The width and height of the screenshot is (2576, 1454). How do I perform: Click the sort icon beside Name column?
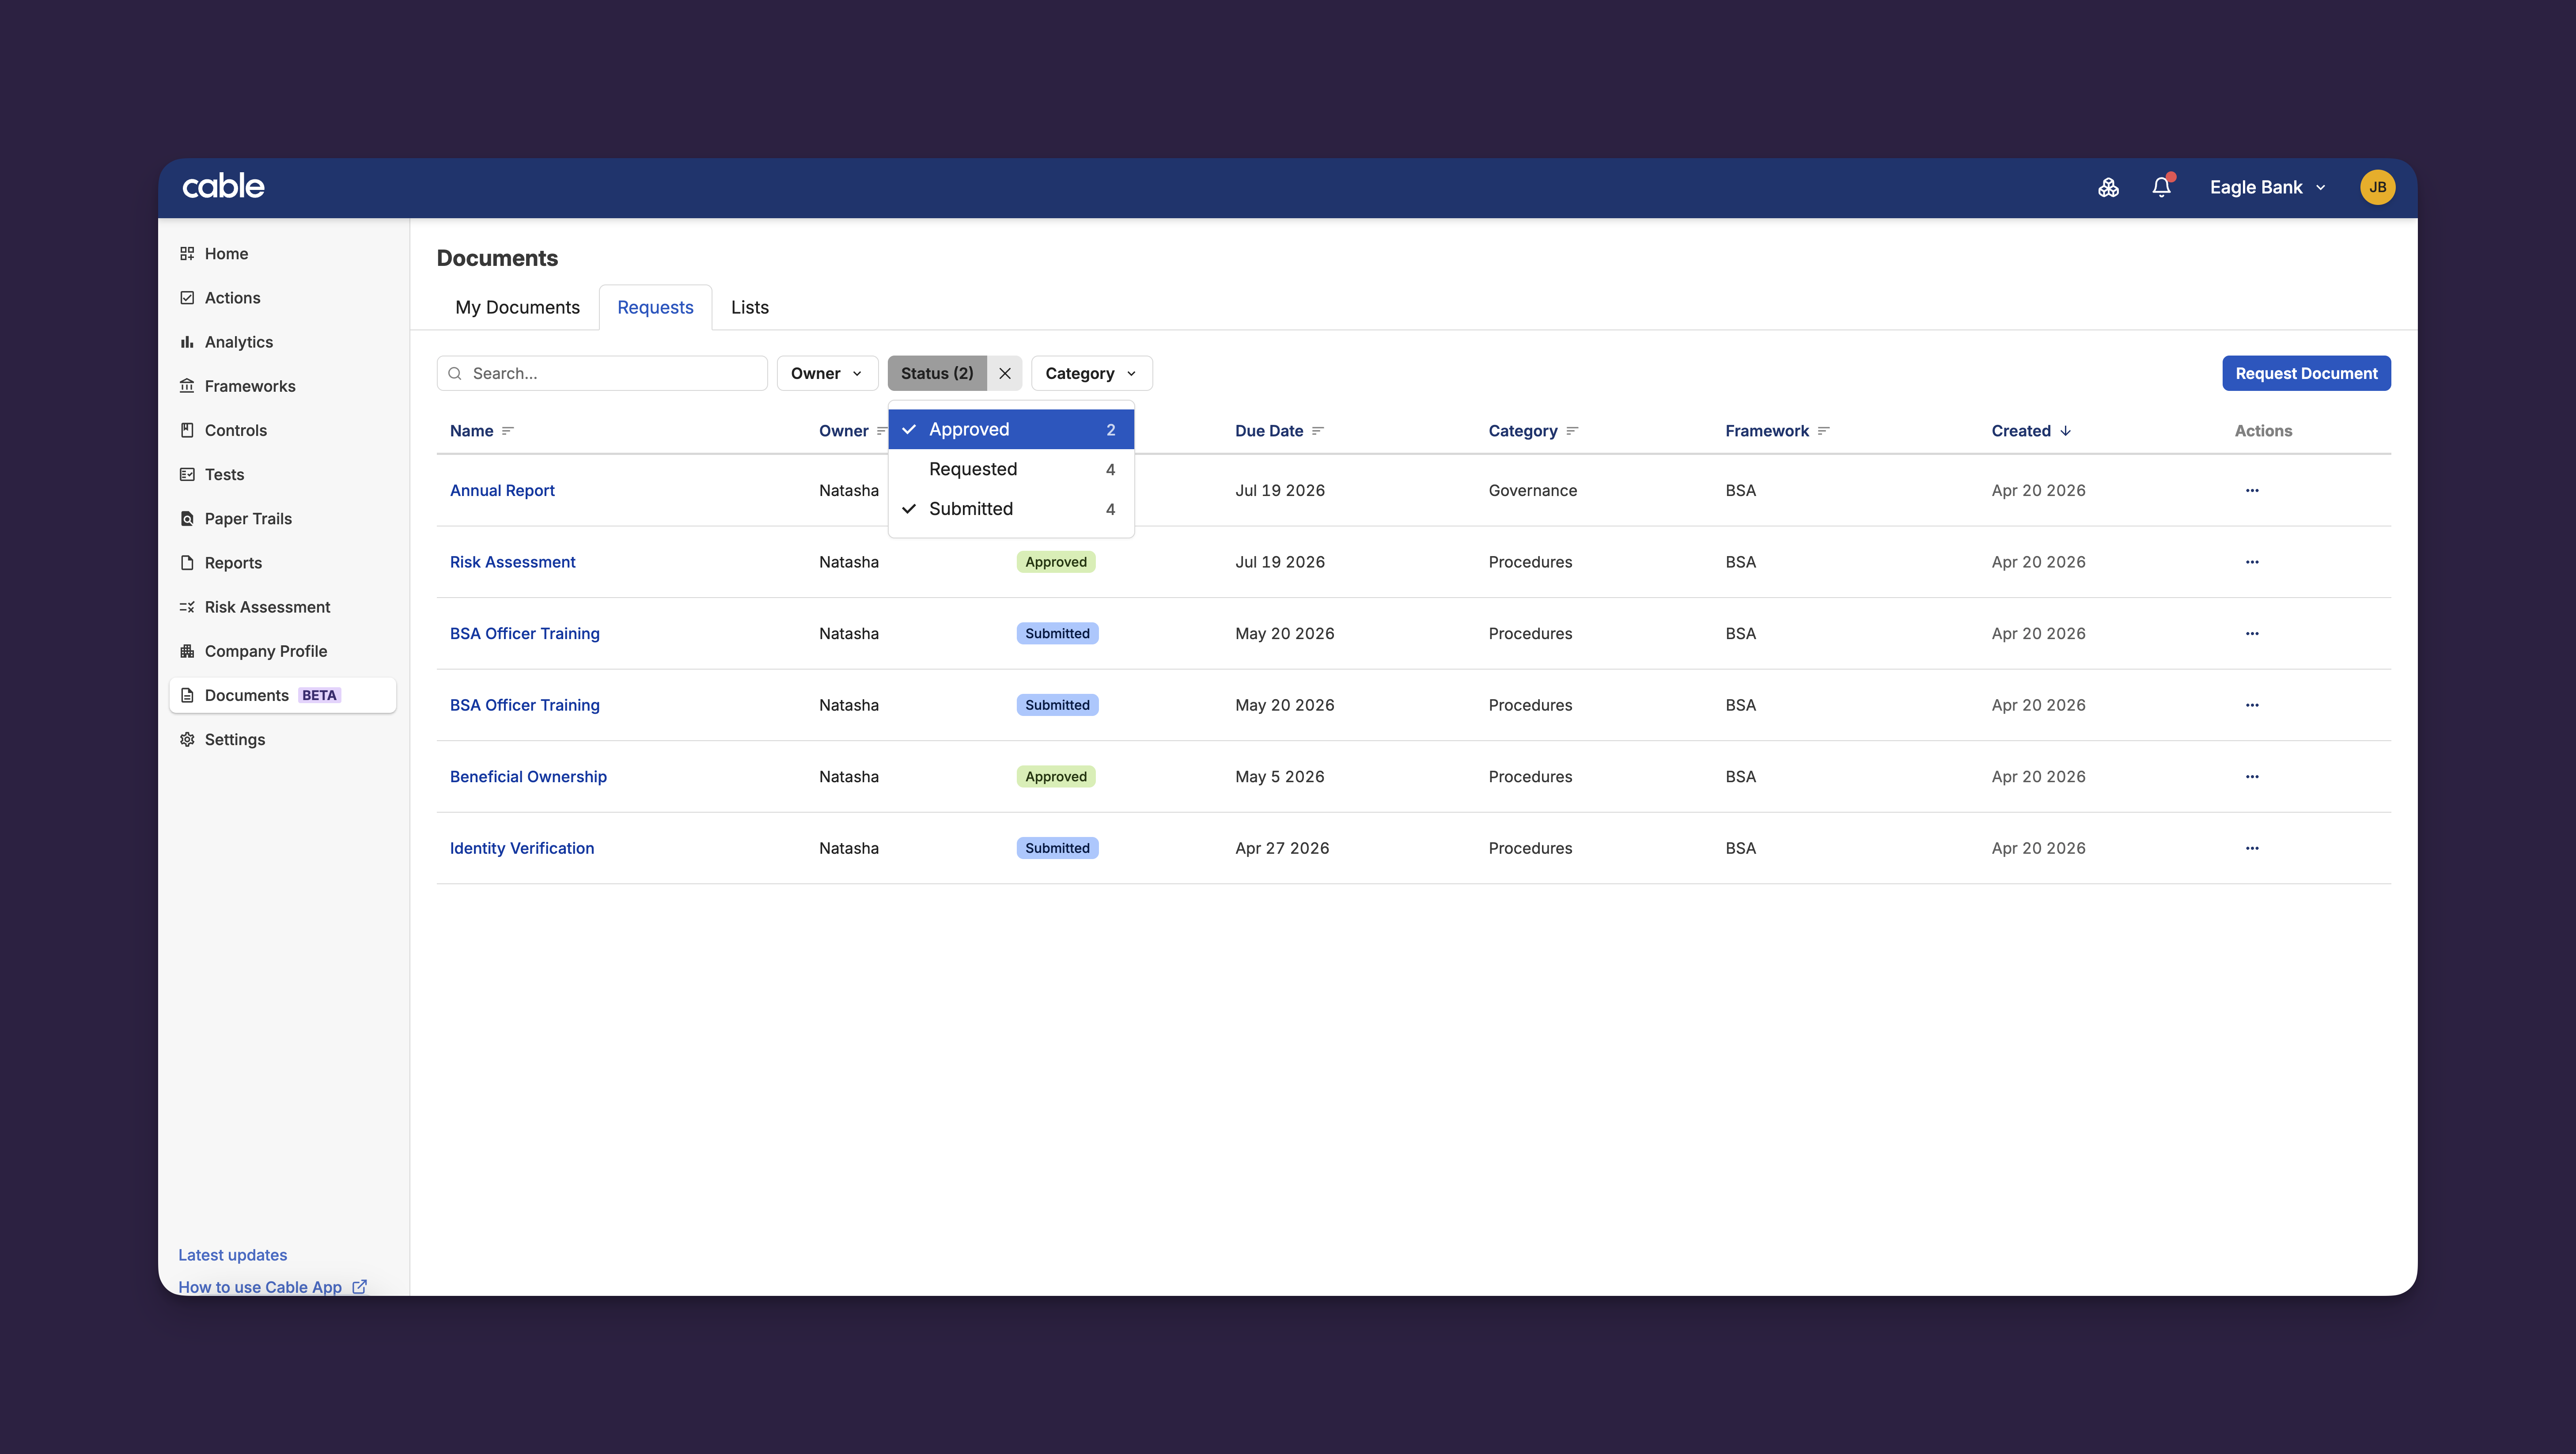tap(508, 431)
